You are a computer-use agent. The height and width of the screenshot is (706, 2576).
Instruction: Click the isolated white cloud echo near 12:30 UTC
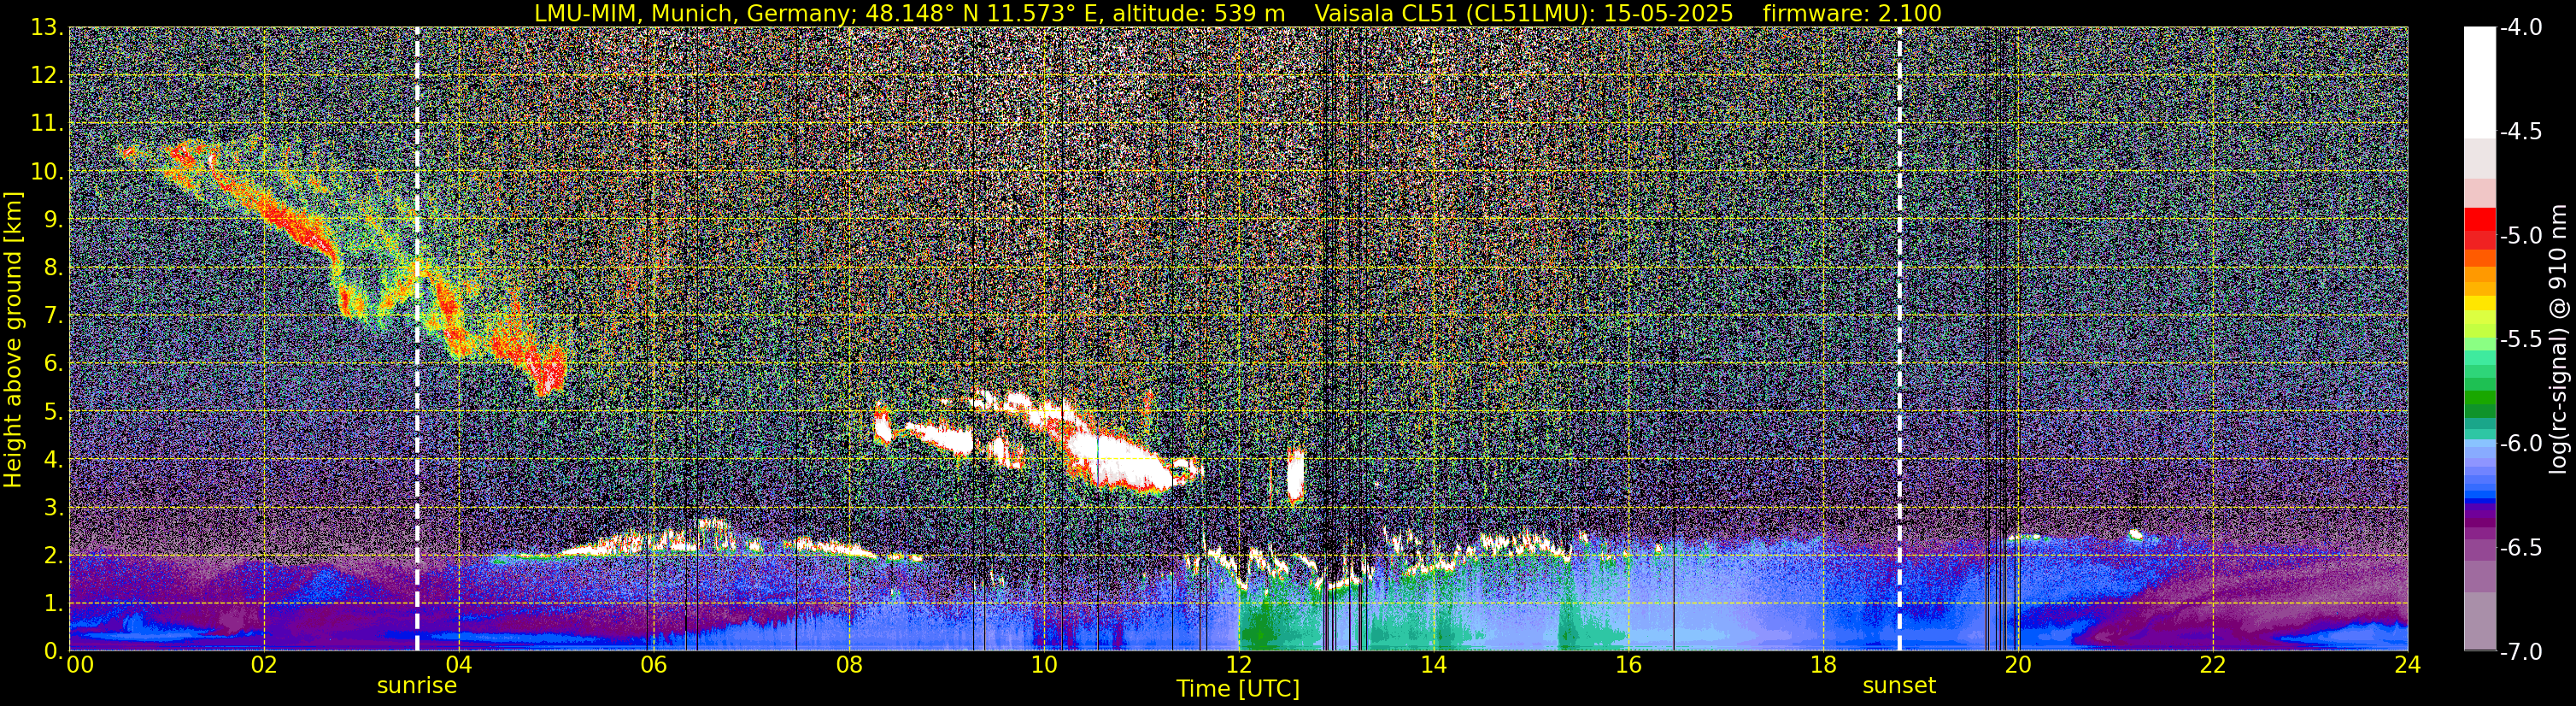pos(1295,476)
